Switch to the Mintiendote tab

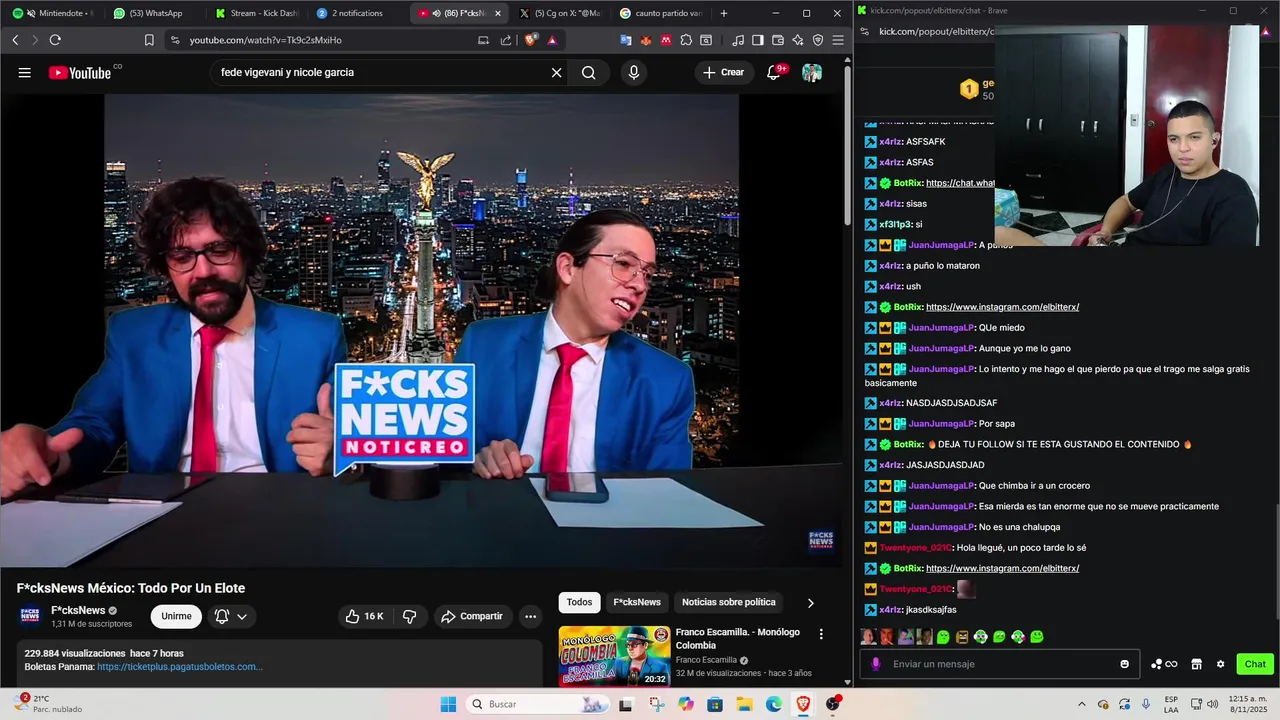pyautogui.click(x=53, y=13)
